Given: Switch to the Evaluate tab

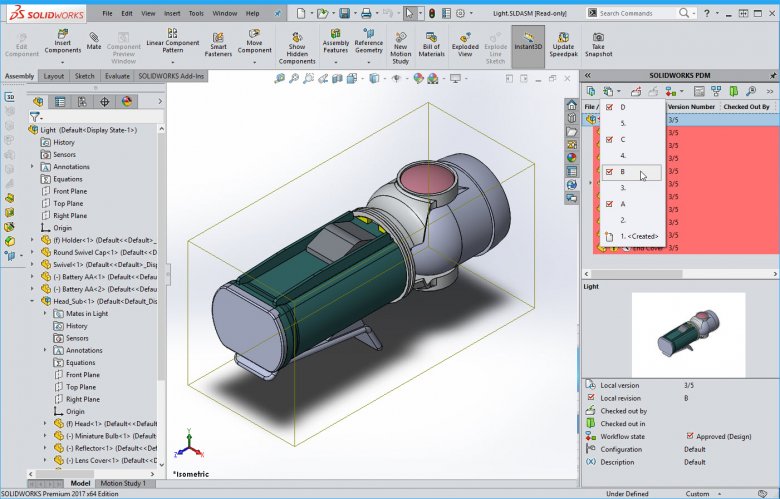Looking at the screenshot, I should coord(117,76).
